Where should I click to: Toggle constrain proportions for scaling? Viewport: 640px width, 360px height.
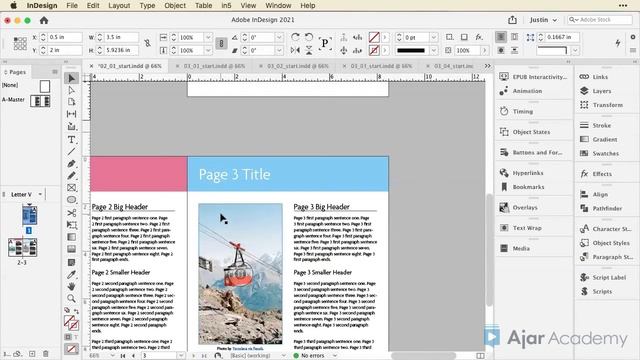(221, 43)
